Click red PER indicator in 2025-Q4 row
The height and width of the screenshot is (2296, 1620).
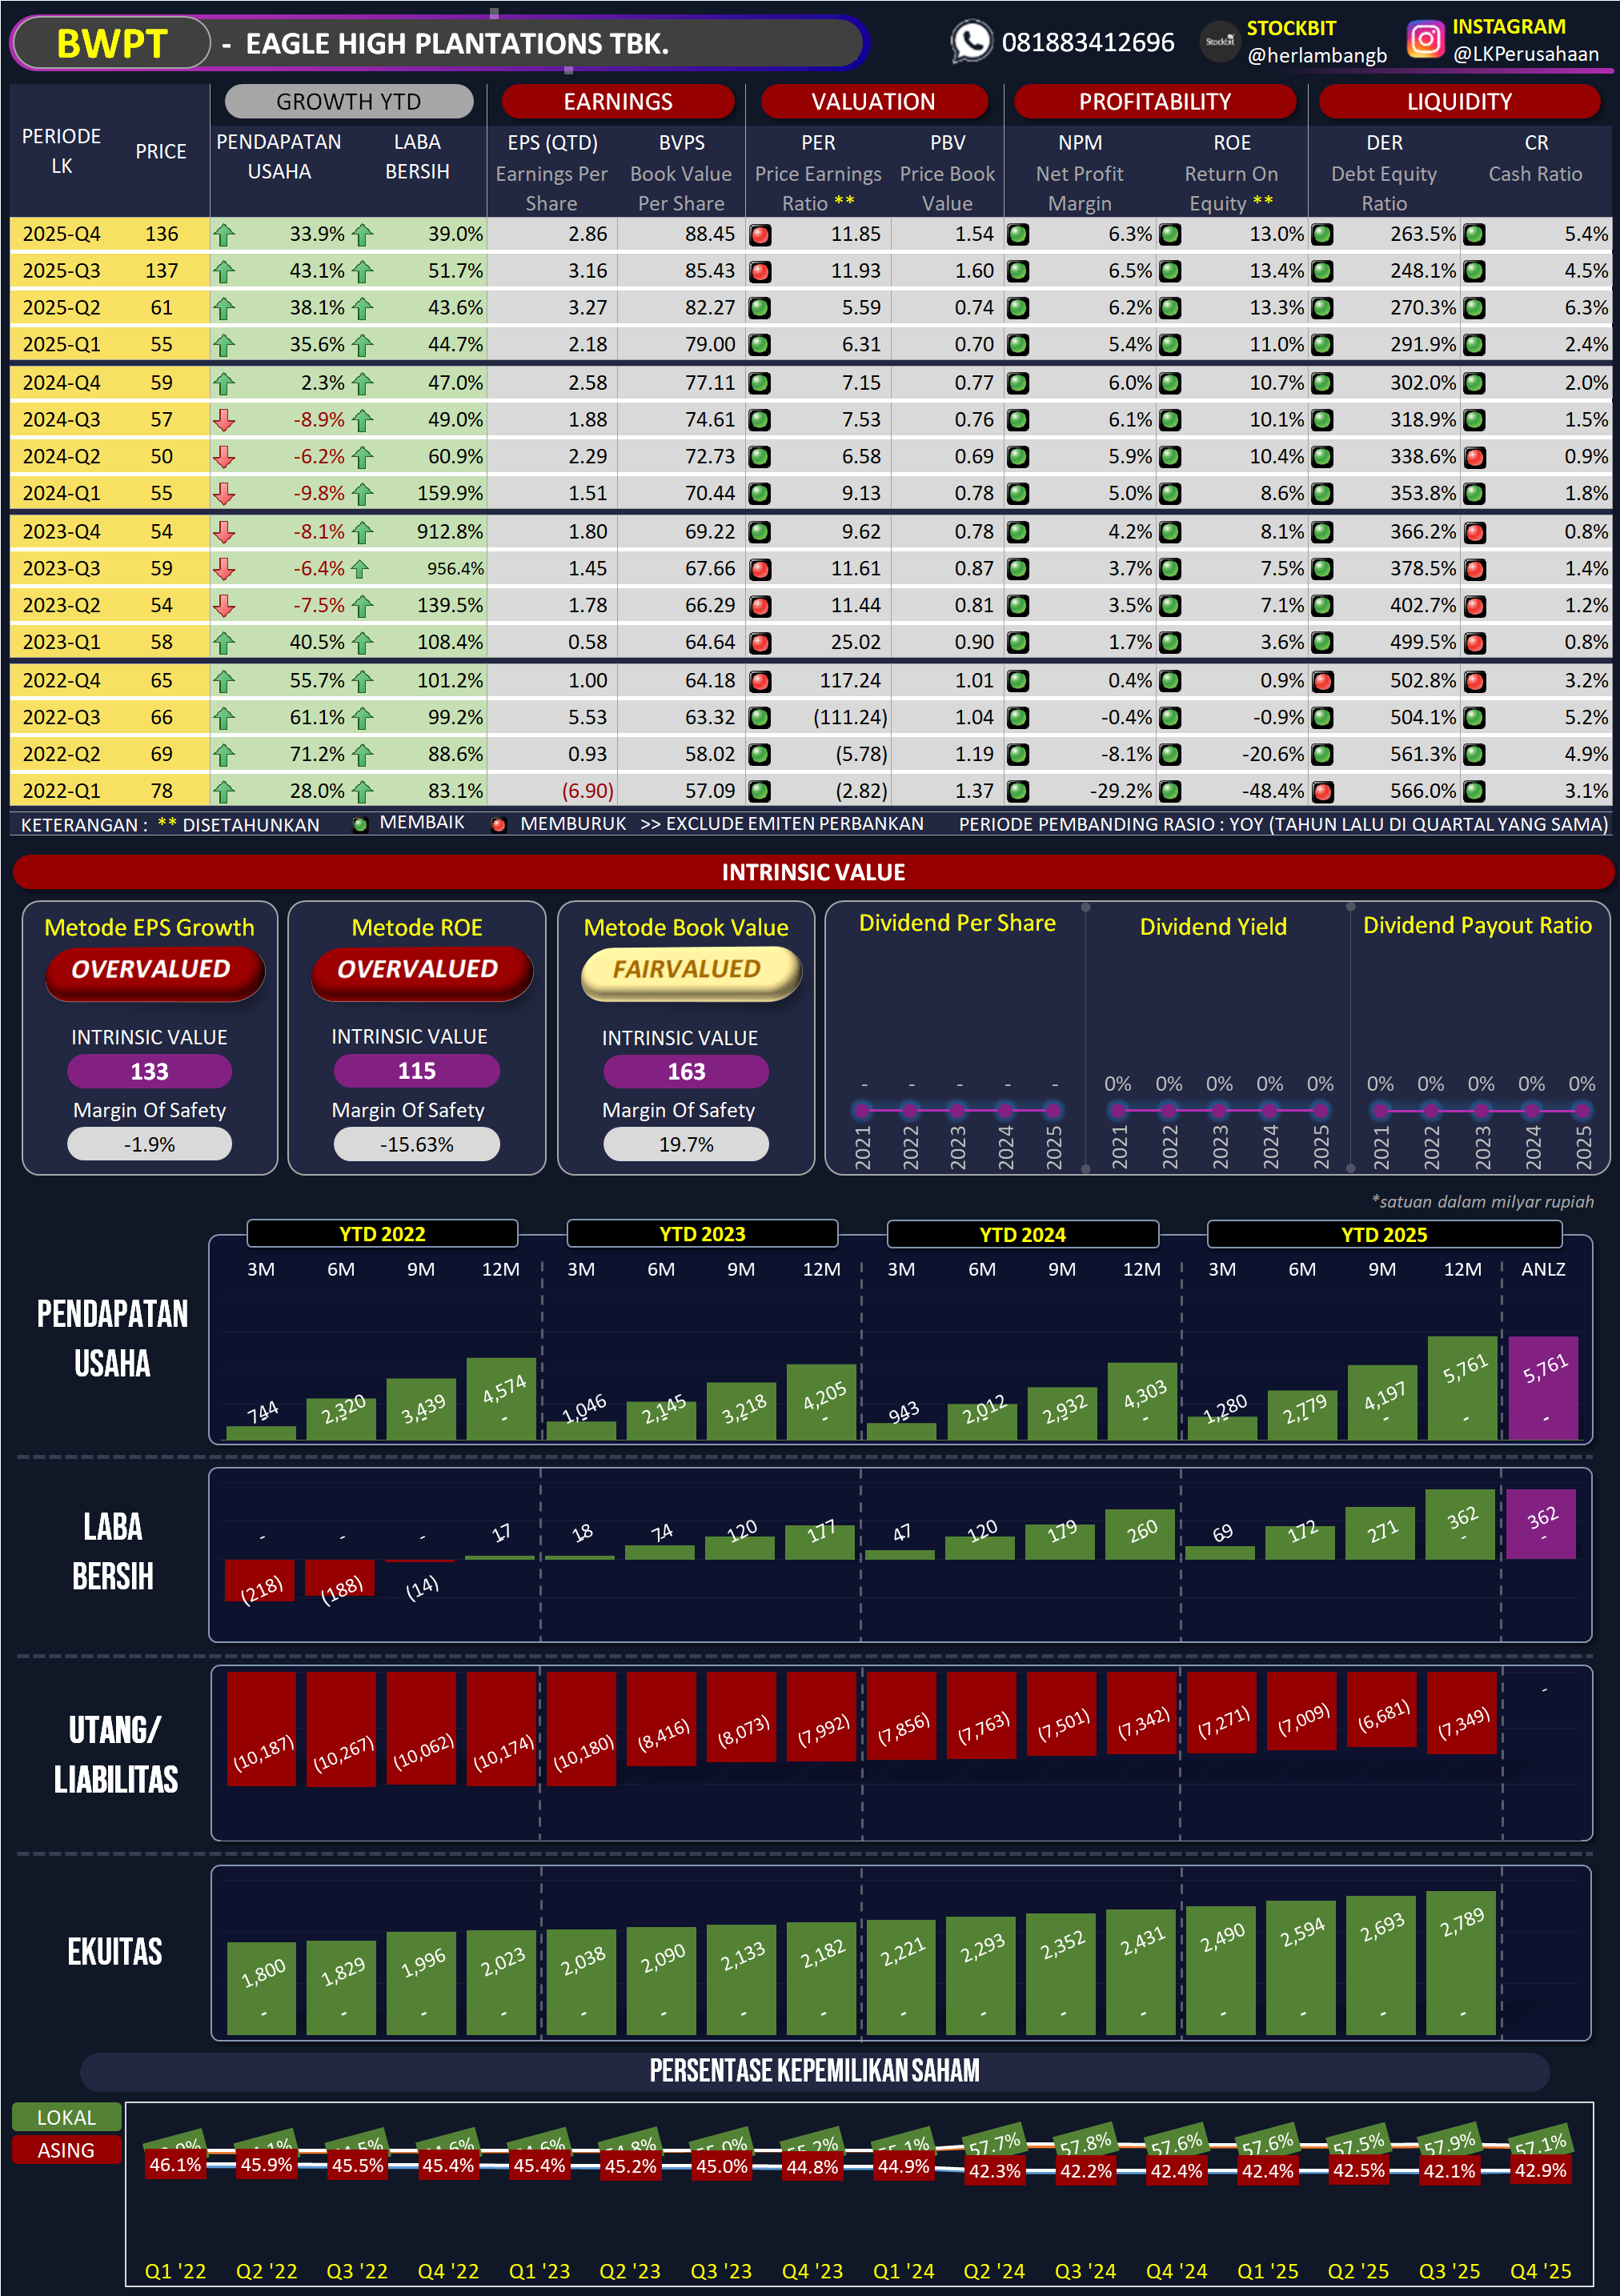coord(760,235)
